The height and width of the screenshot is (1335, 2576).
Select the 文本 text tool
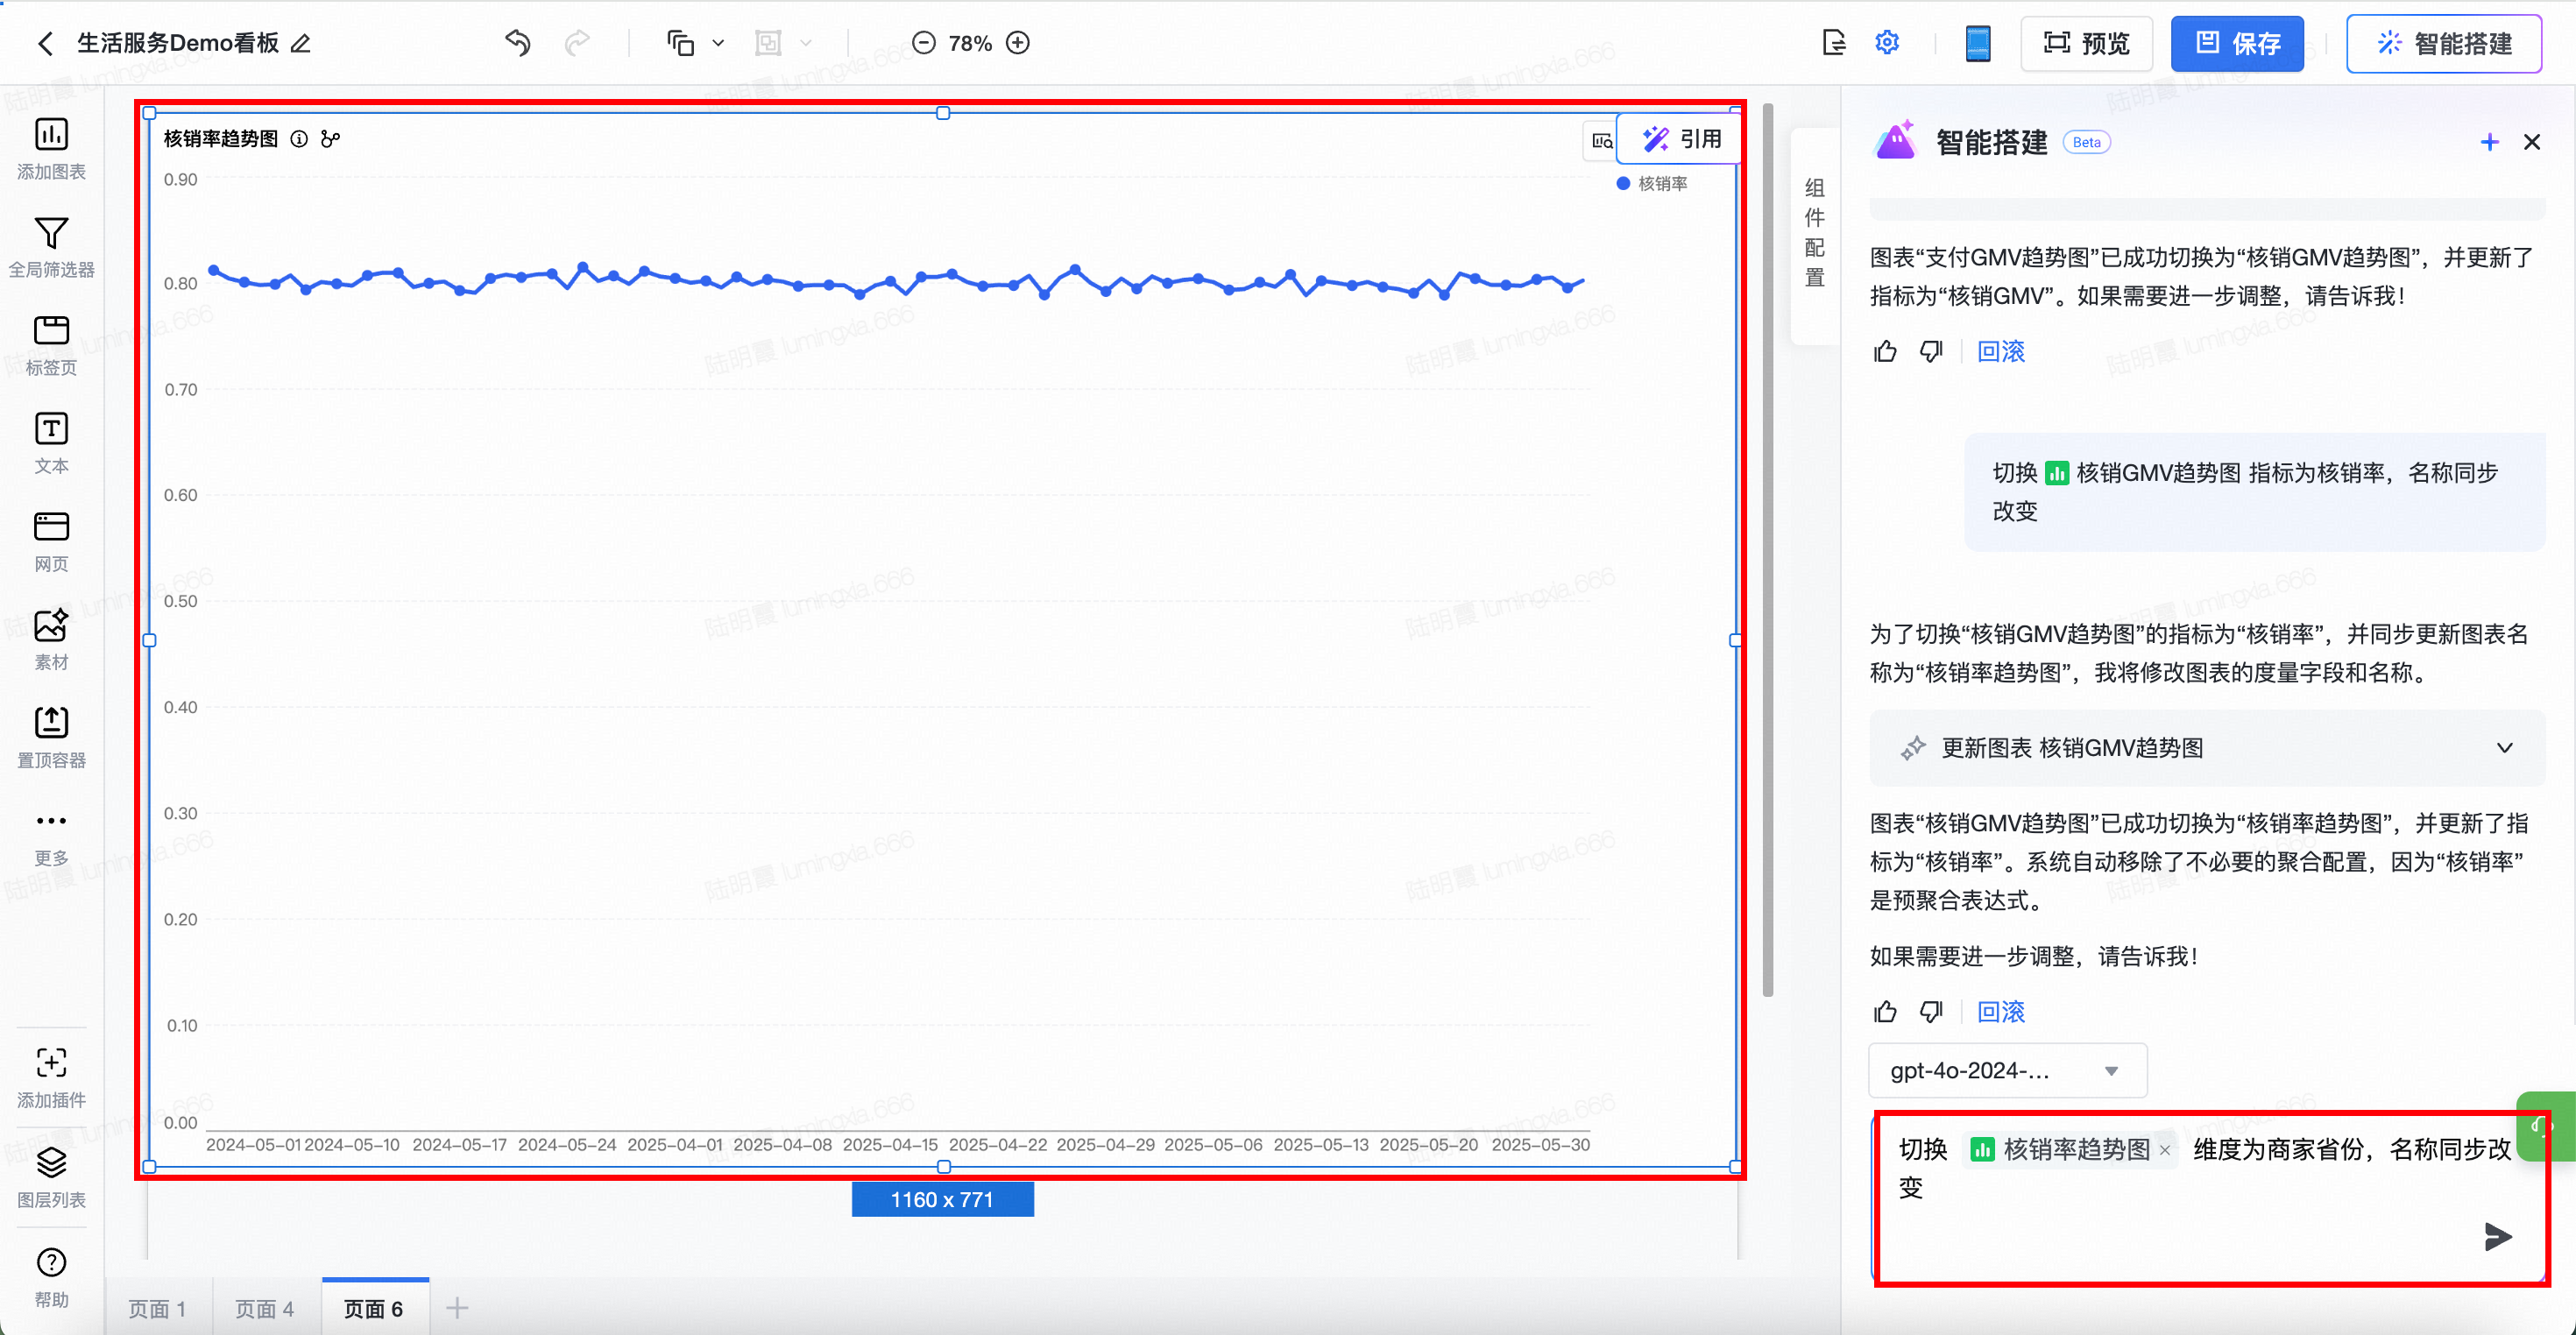point(51,429)
